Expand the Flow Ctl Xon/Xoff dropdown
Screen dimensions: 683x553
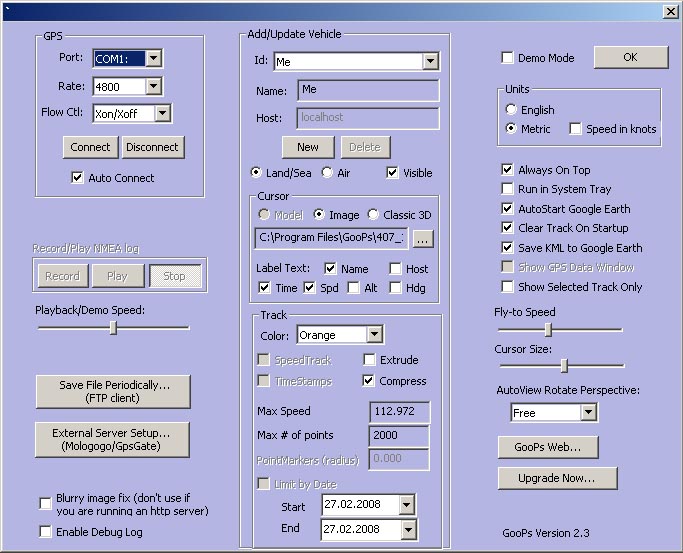point(162,114)
